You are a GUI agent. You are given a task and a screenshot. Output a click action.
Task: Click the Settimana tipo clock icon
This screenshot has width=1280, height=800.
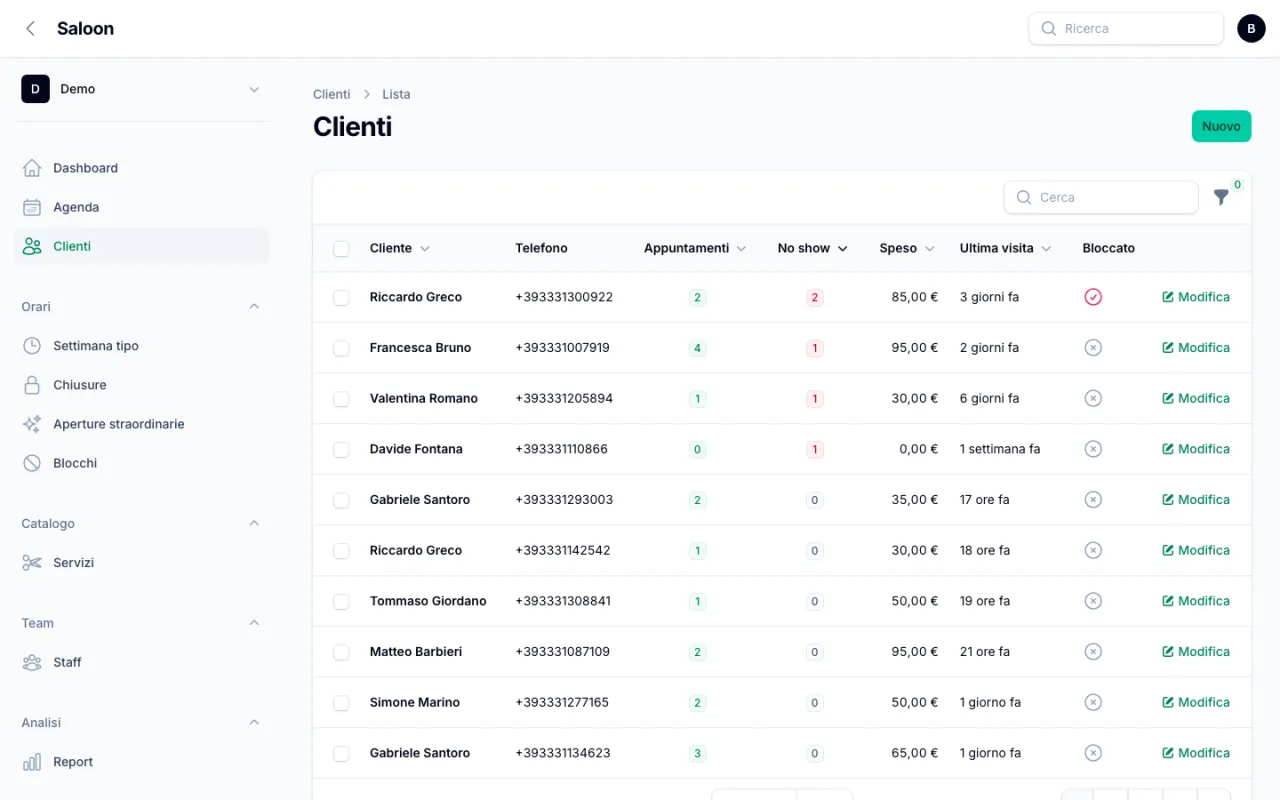tap(32, 346)
